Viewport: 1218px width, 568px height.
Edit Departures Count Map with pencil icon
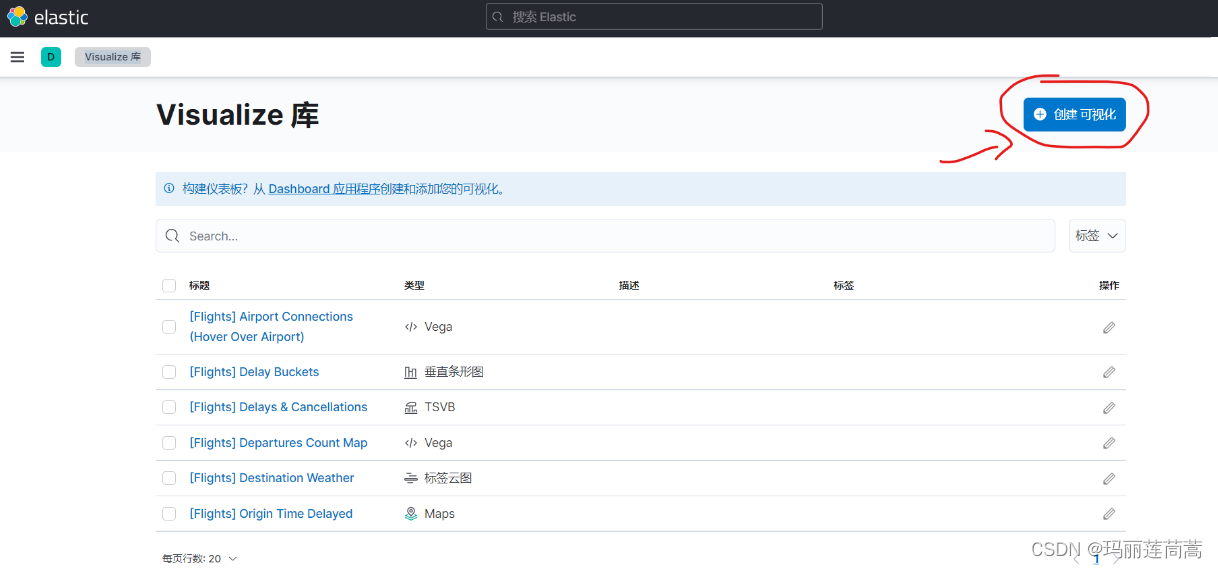(1109, 443)
